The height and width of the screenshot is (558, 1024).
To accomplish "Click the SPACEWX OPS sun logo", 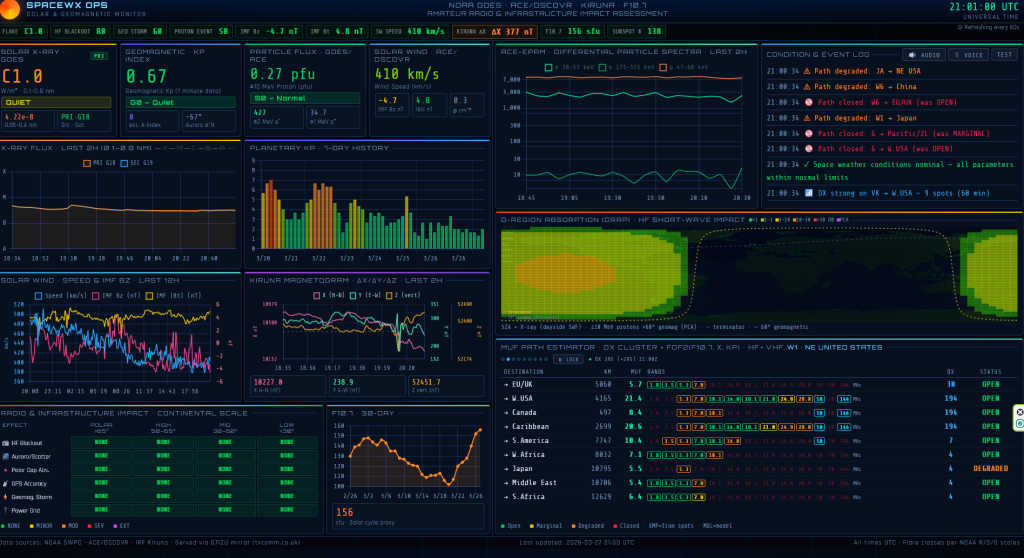I will click(10, 10).
